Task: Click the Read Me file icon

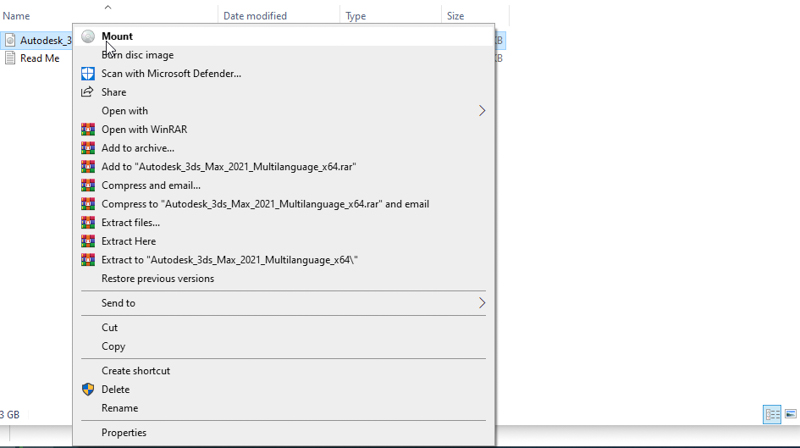Action: (10, 59)
